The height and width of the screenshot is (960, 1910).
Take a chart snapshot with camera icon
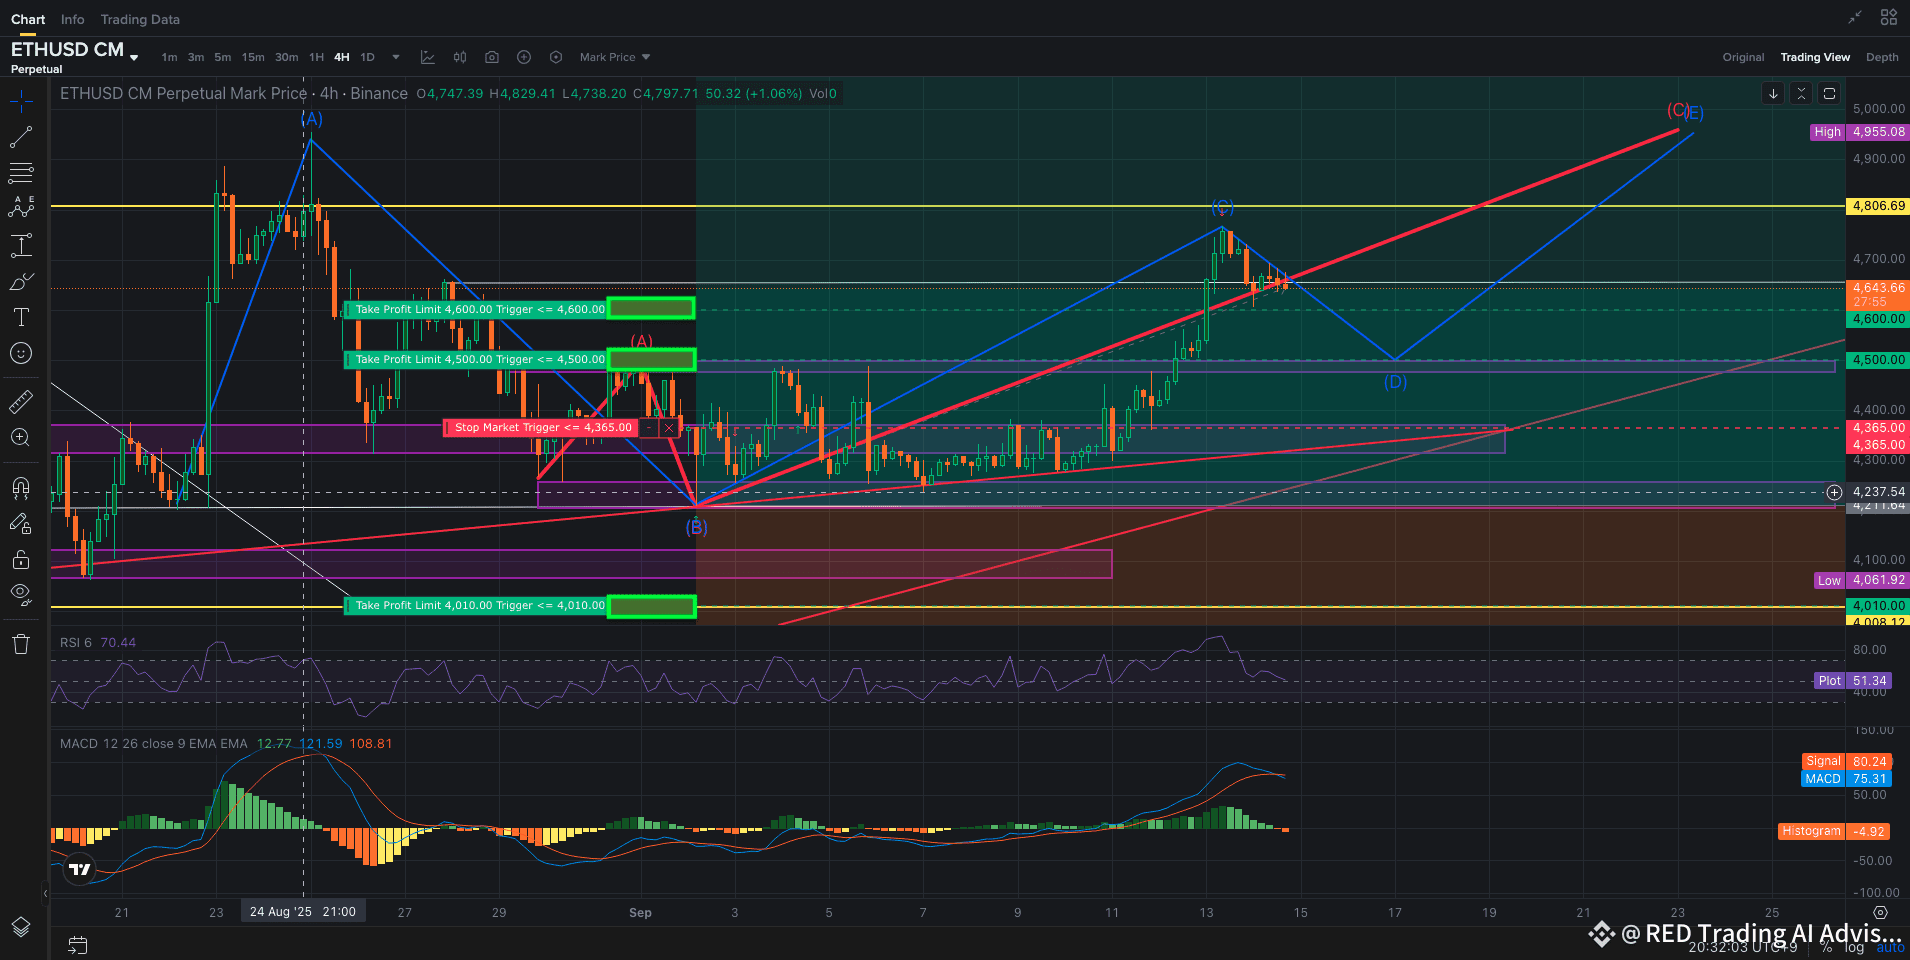pos(492,57)
